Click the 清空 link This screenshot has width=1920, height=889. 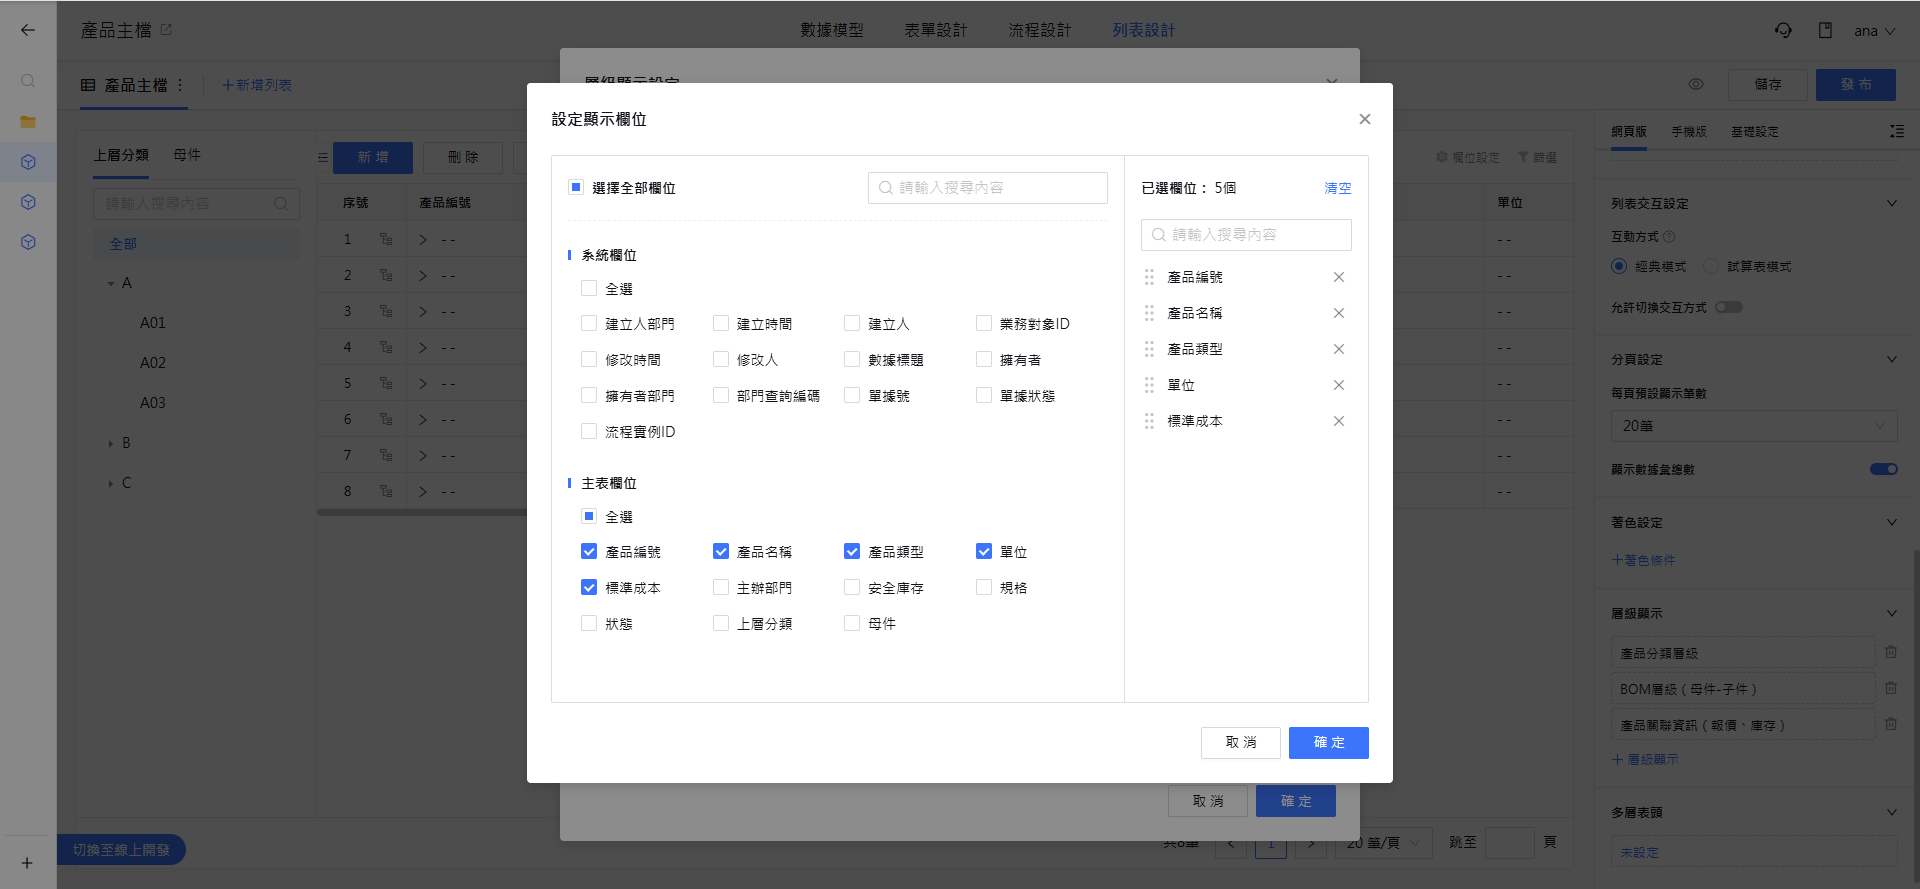[x=1337, y=188]
